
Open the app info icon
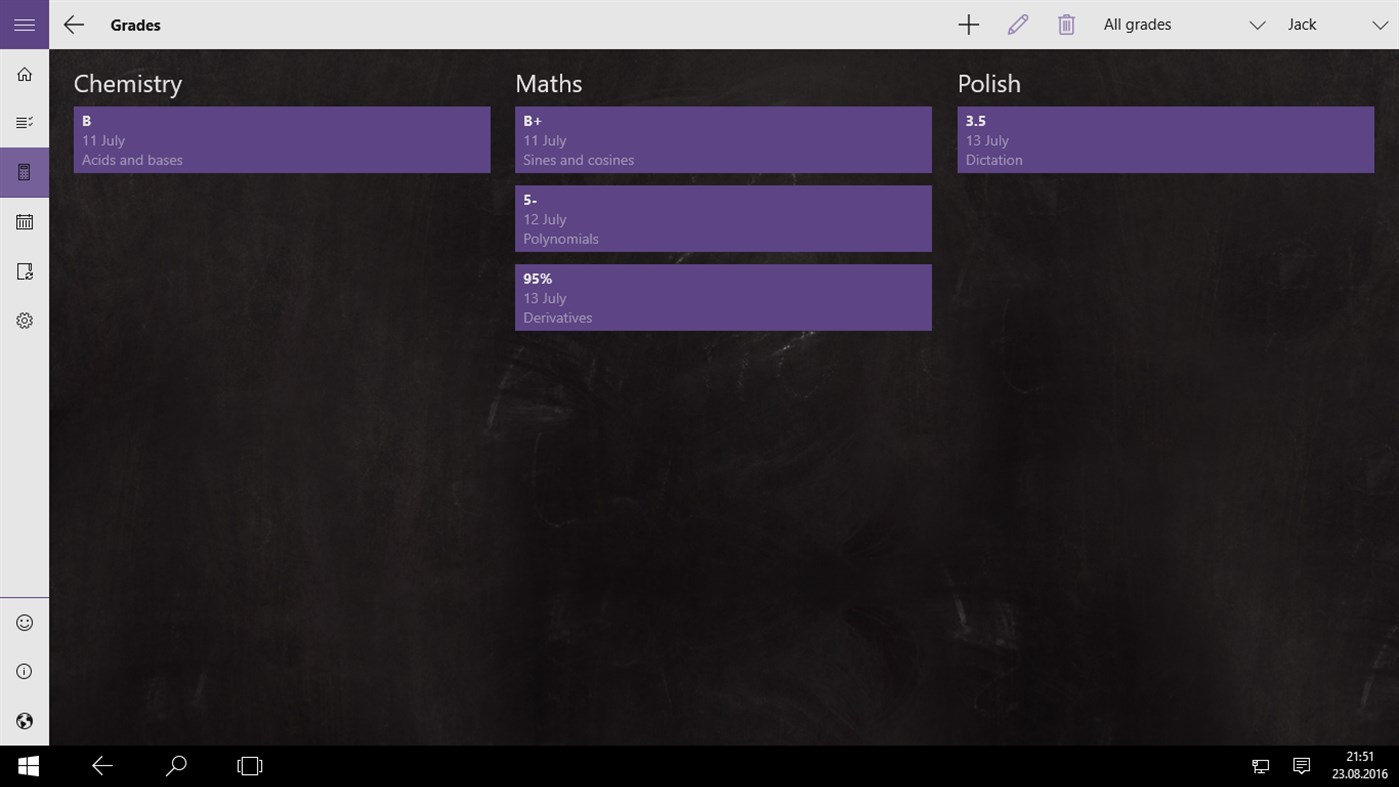(x=24, y=671)
